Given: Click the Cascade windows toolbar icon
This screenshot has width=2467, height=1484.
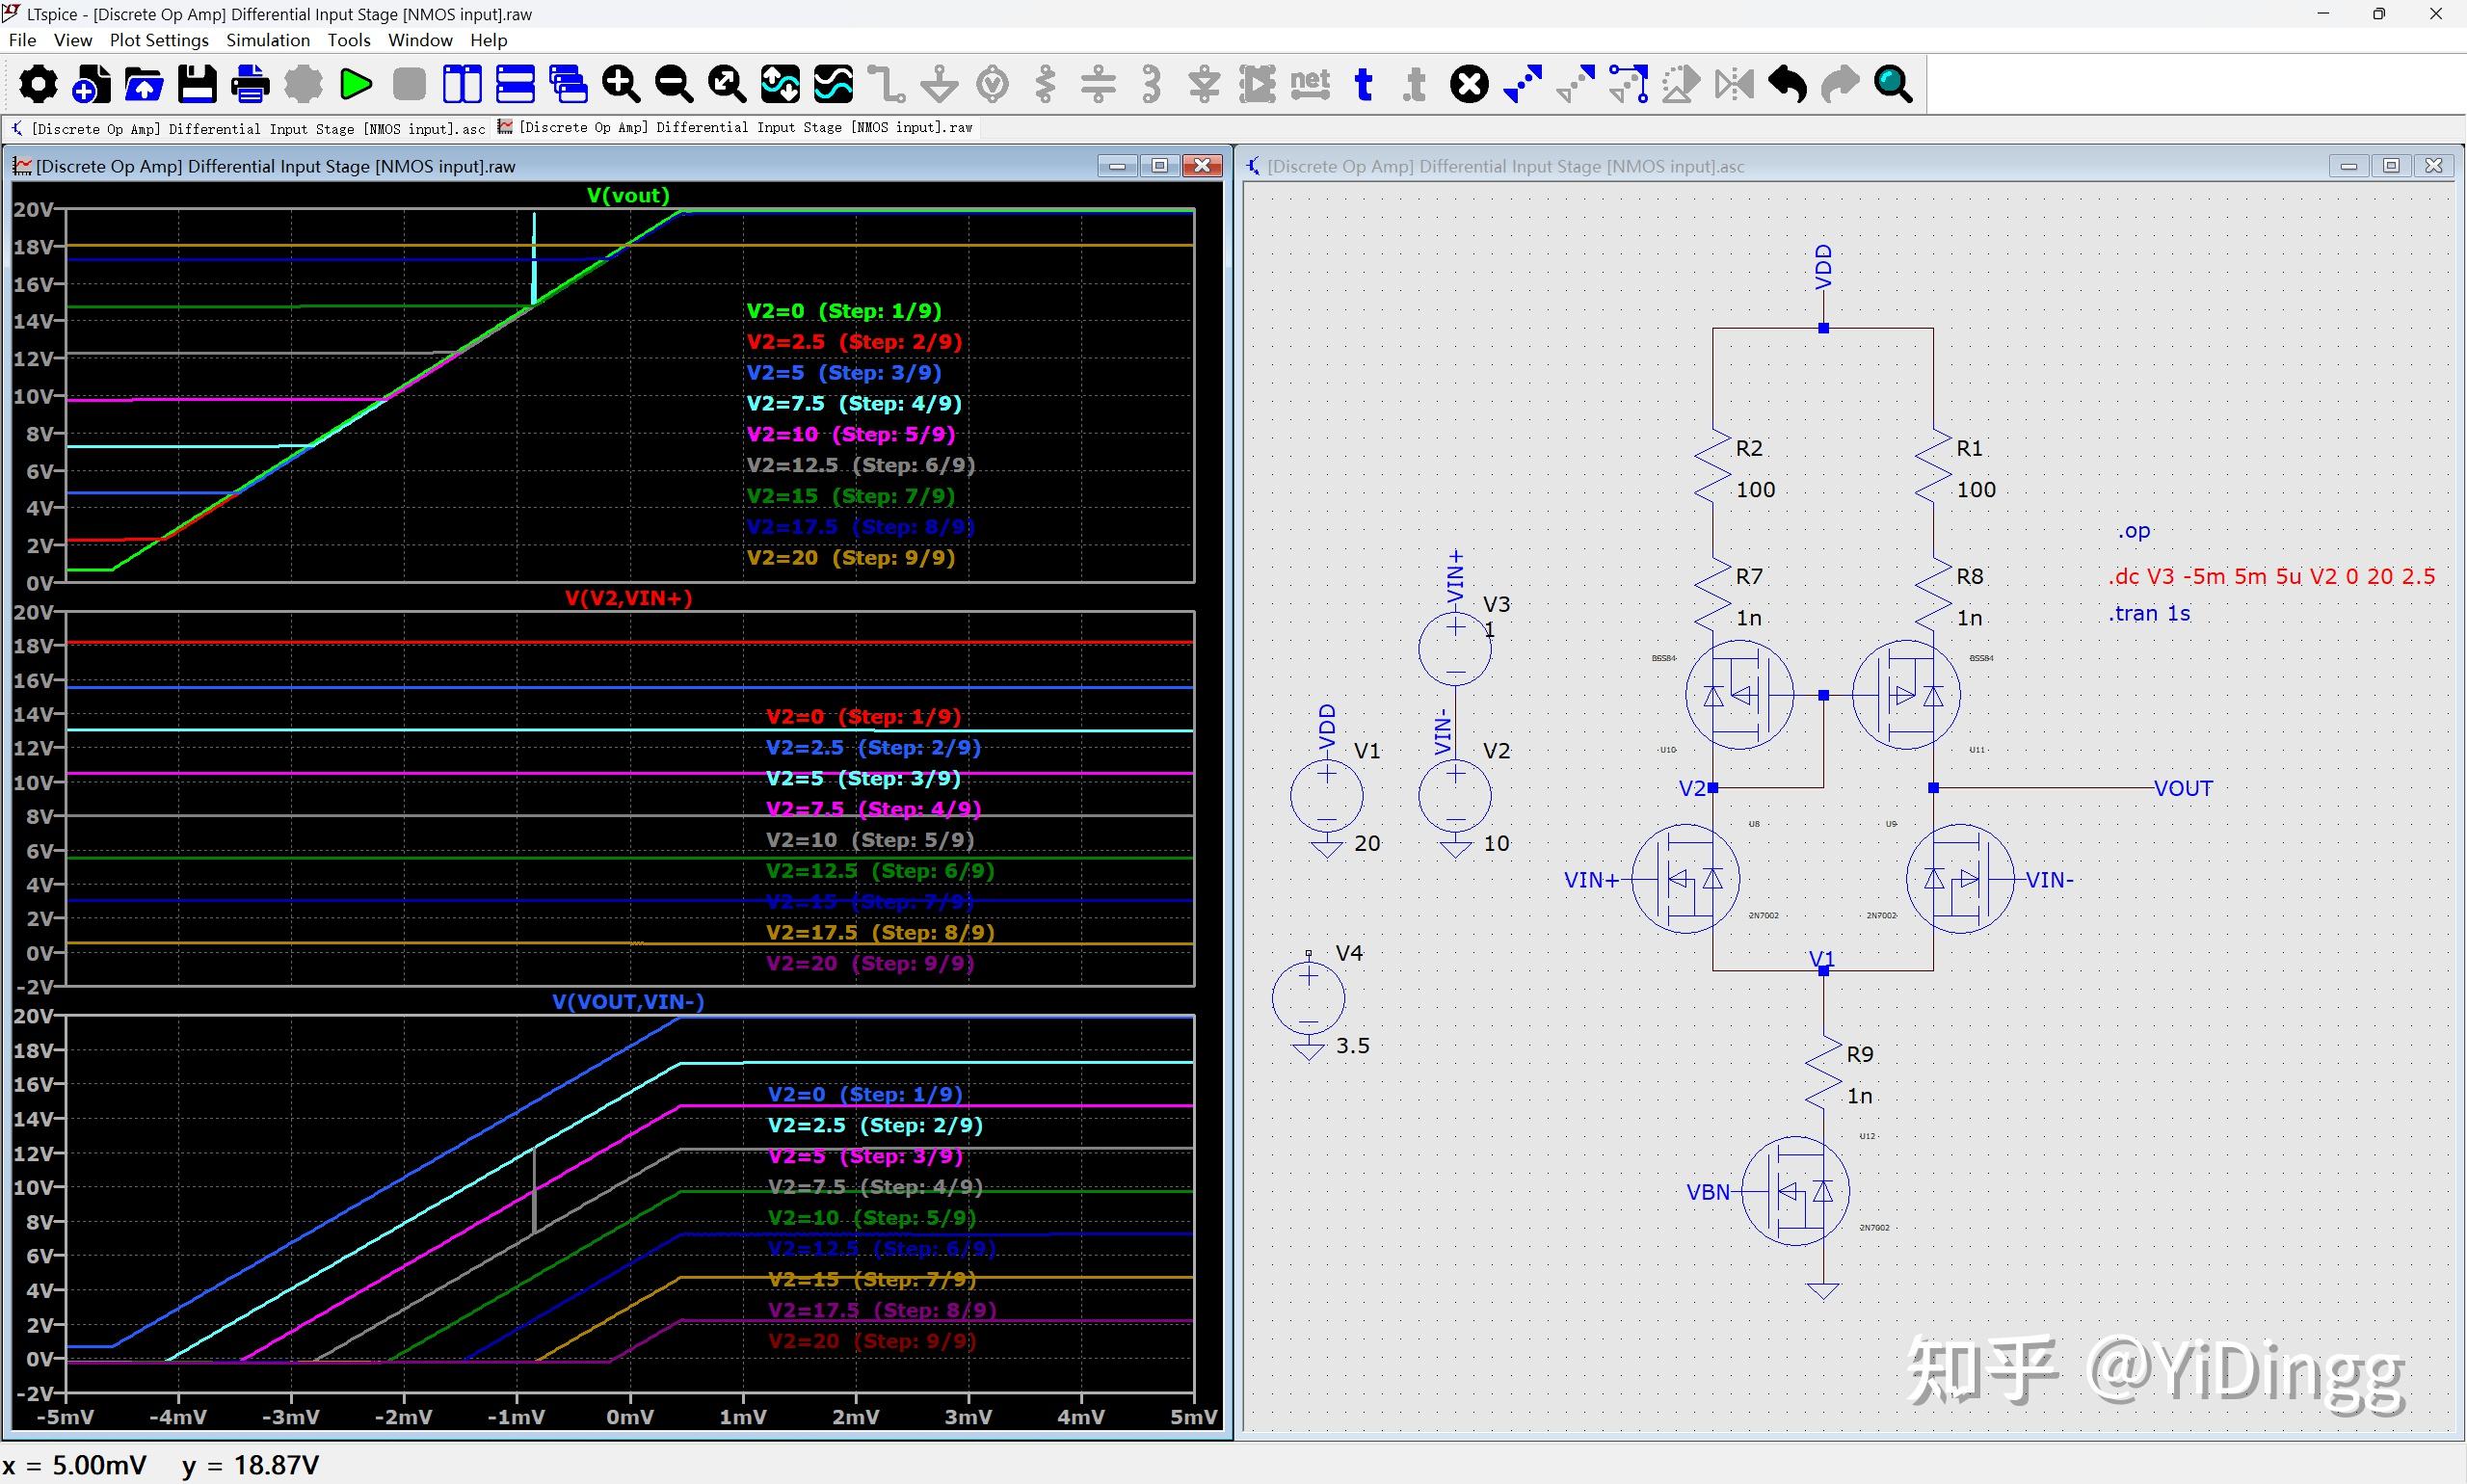Looking at the screenshot, I should click(x=568, y=84).
